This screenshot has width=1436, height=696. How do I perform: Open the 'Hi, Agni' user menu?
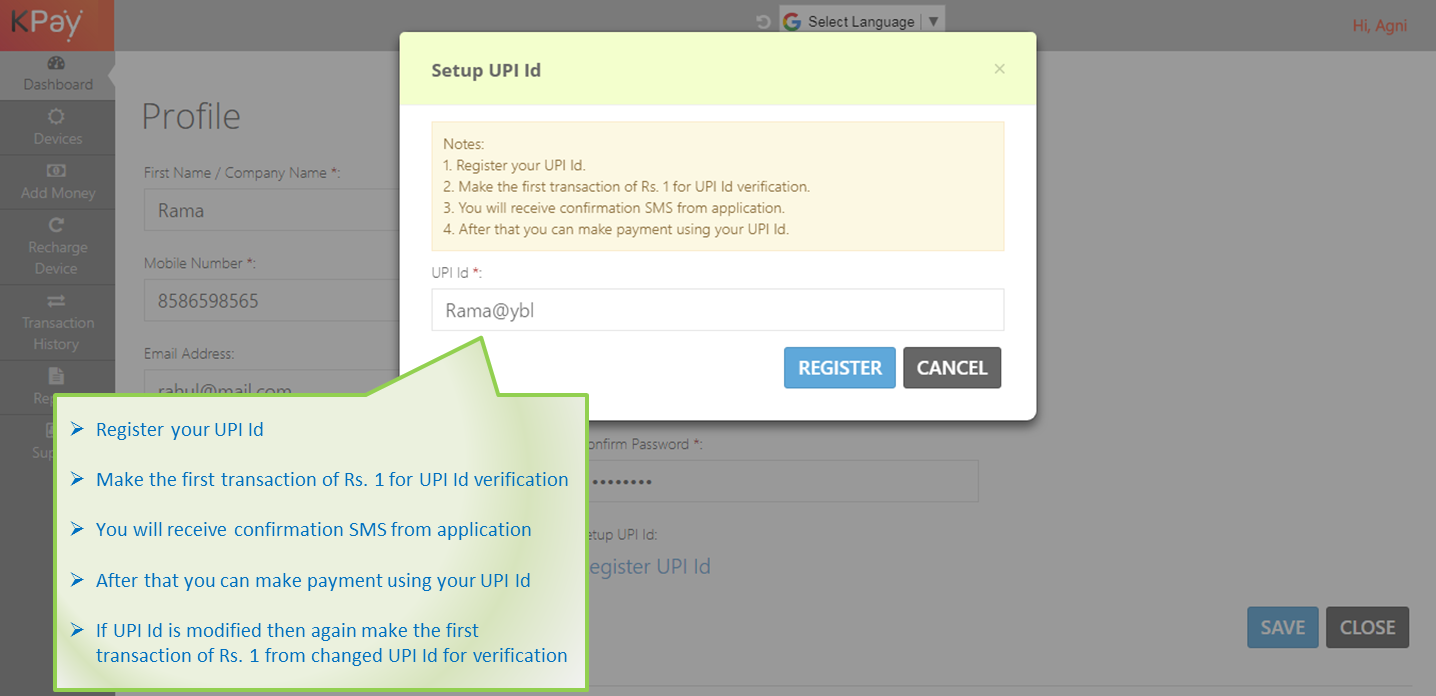click(x=1379, y=26)
